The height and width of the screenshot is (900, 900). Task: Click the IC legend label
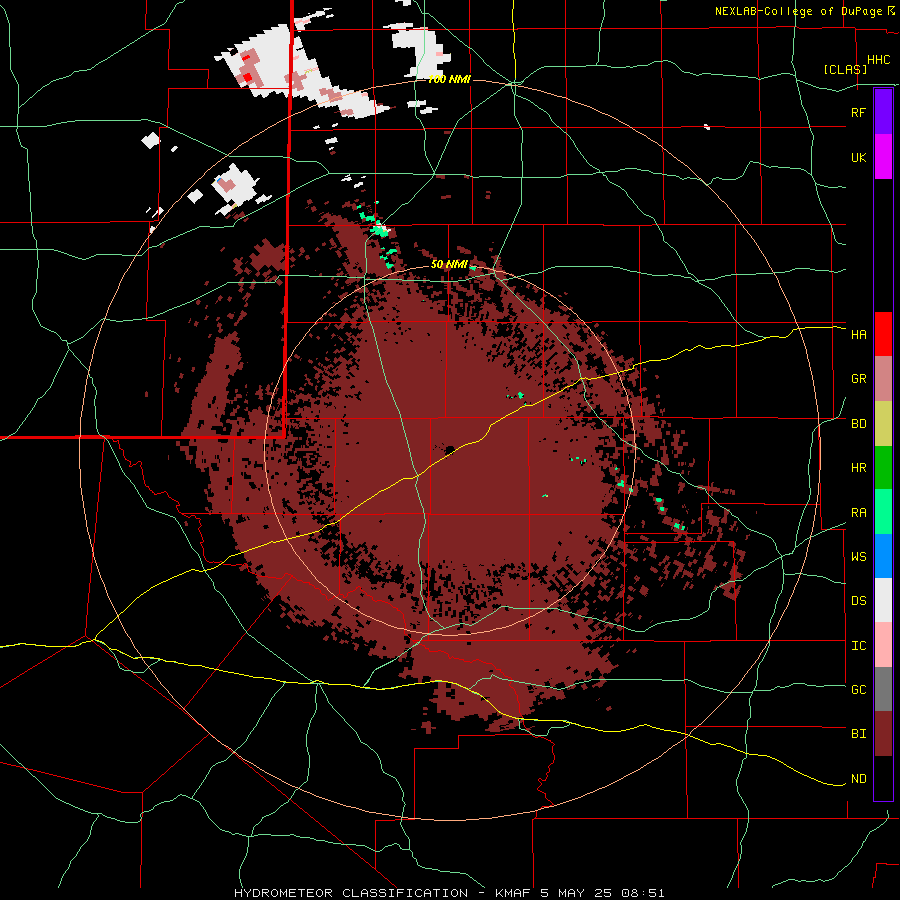(858, 646)
